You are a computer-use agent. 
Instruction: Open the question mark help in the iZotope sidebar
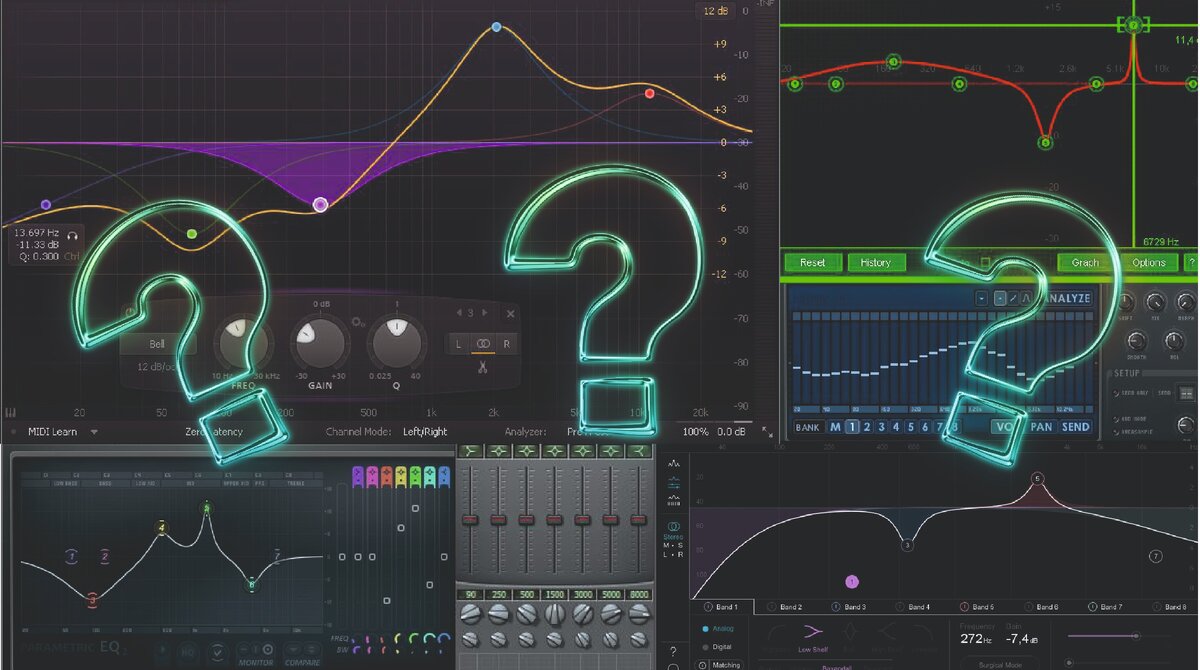(x=673, y=651)
